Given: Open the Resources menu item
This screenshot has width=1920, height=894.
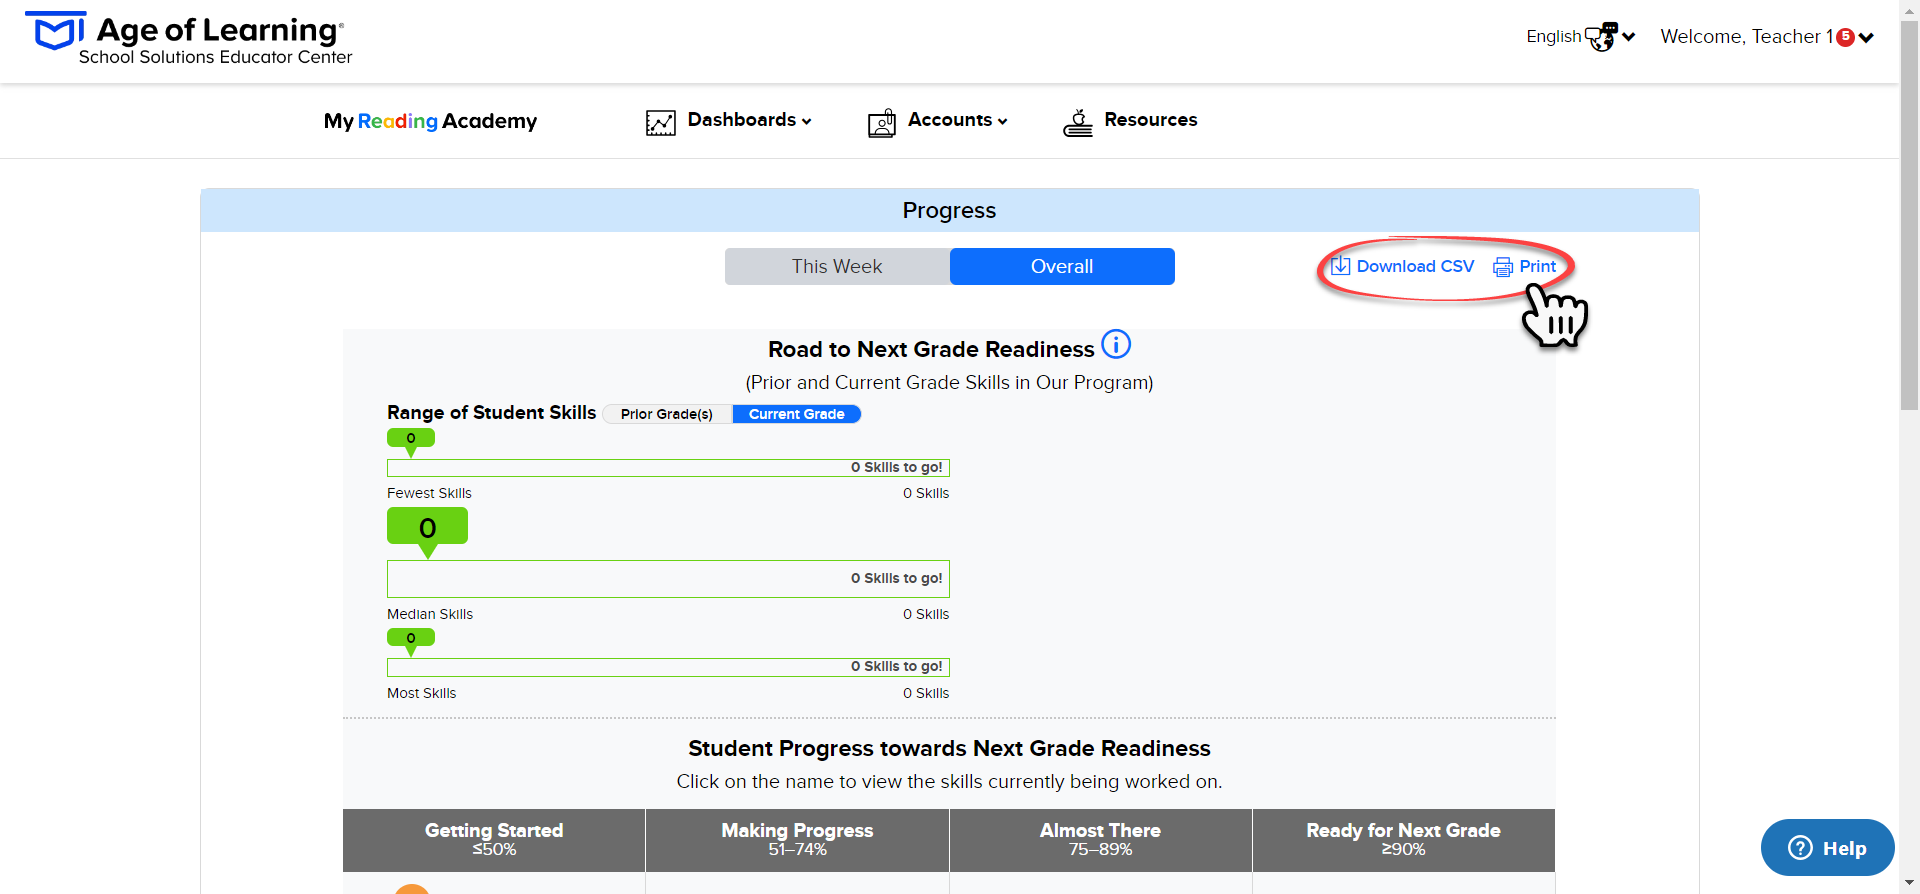Looking at the screenshot, I should tap(1150, 120).
